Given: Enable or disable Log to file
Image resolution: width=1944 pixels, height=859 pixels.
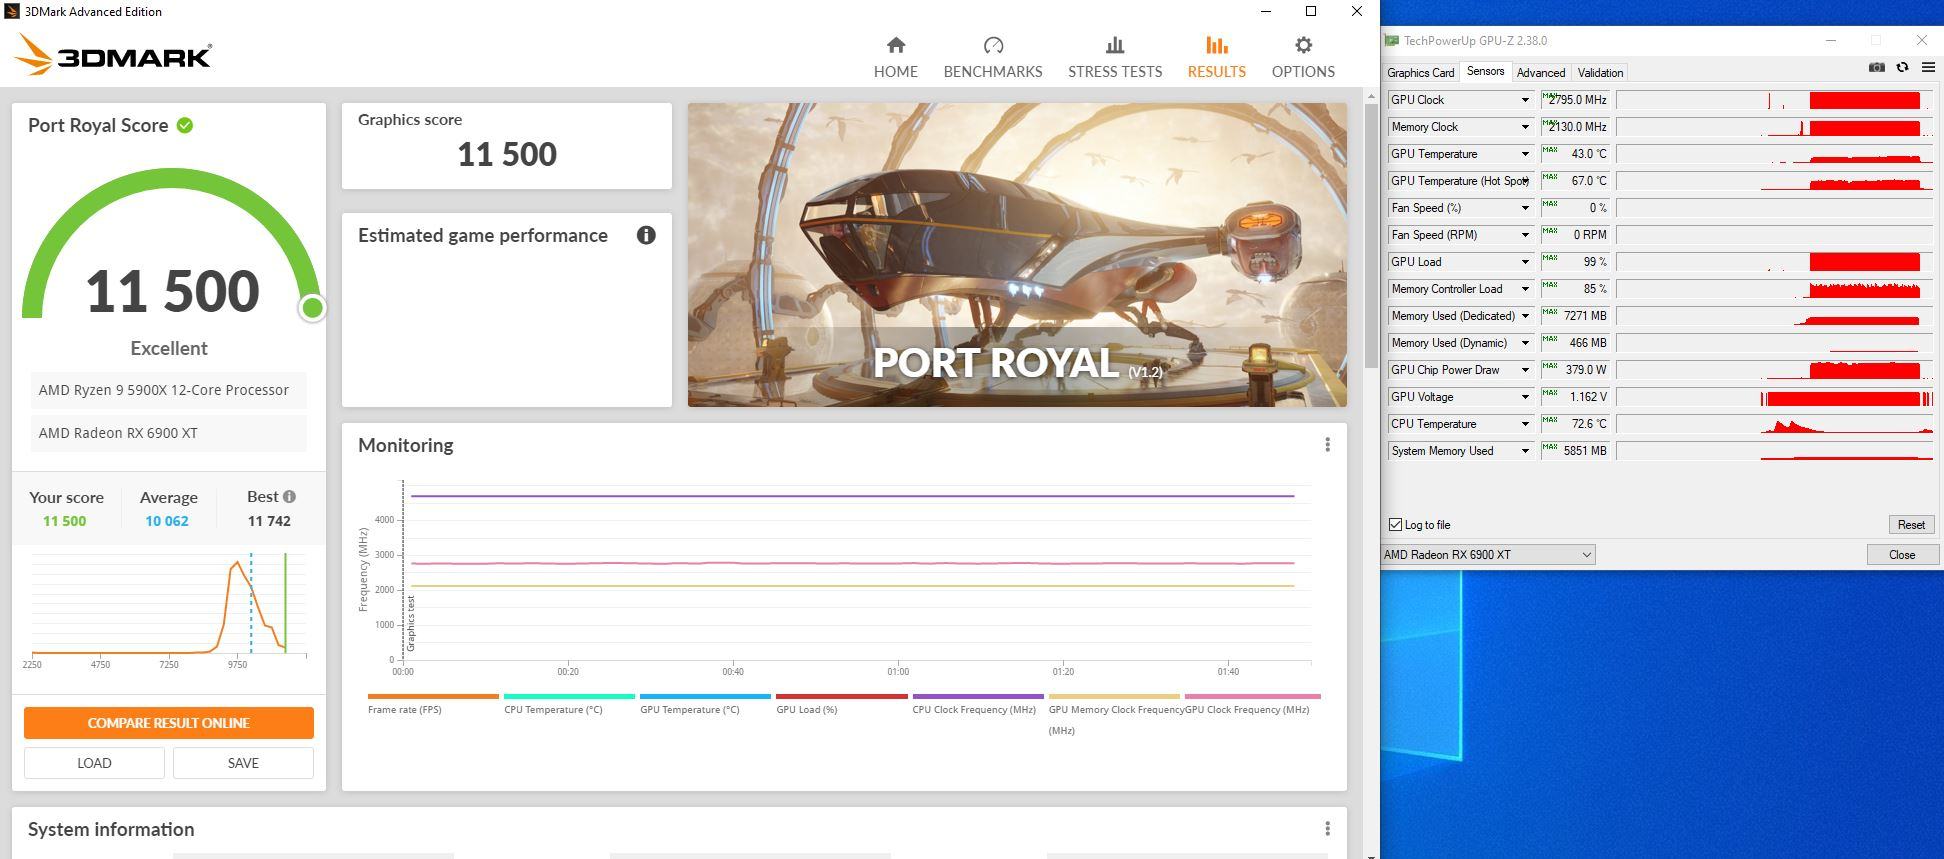Looking at the screenshot, I should tap(1395, 525).
